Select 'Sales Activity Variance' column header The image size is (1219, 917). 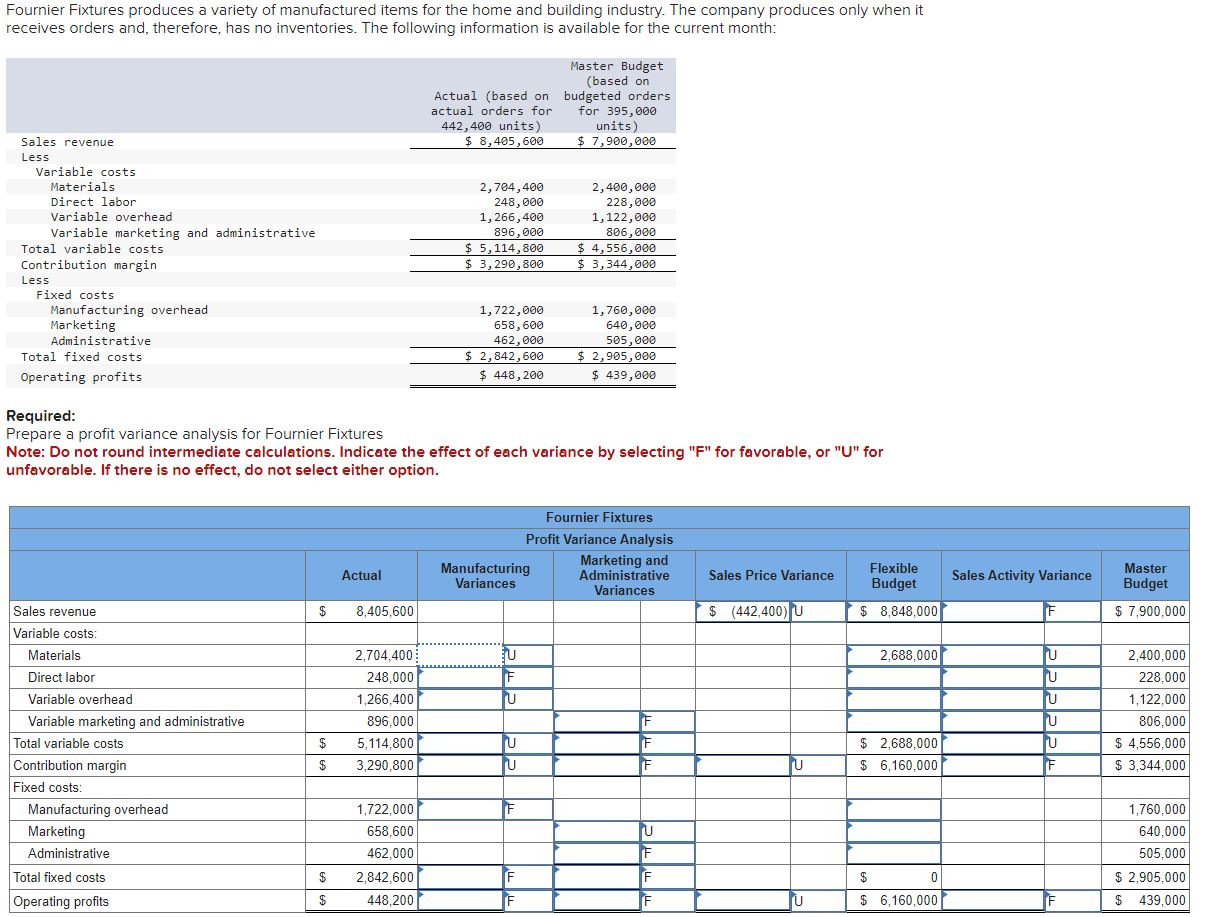(x=1021, y=576)
